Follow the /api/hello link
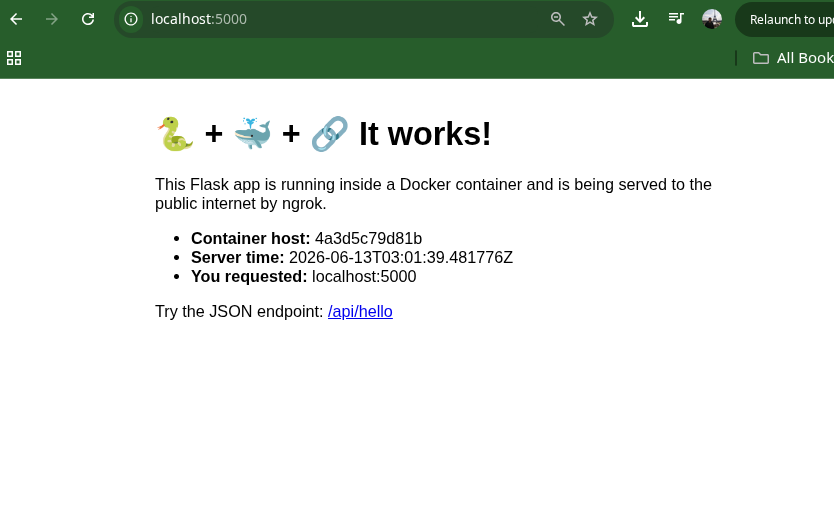The width and height of the screenshot is (834, 531). tap(360, 311)
